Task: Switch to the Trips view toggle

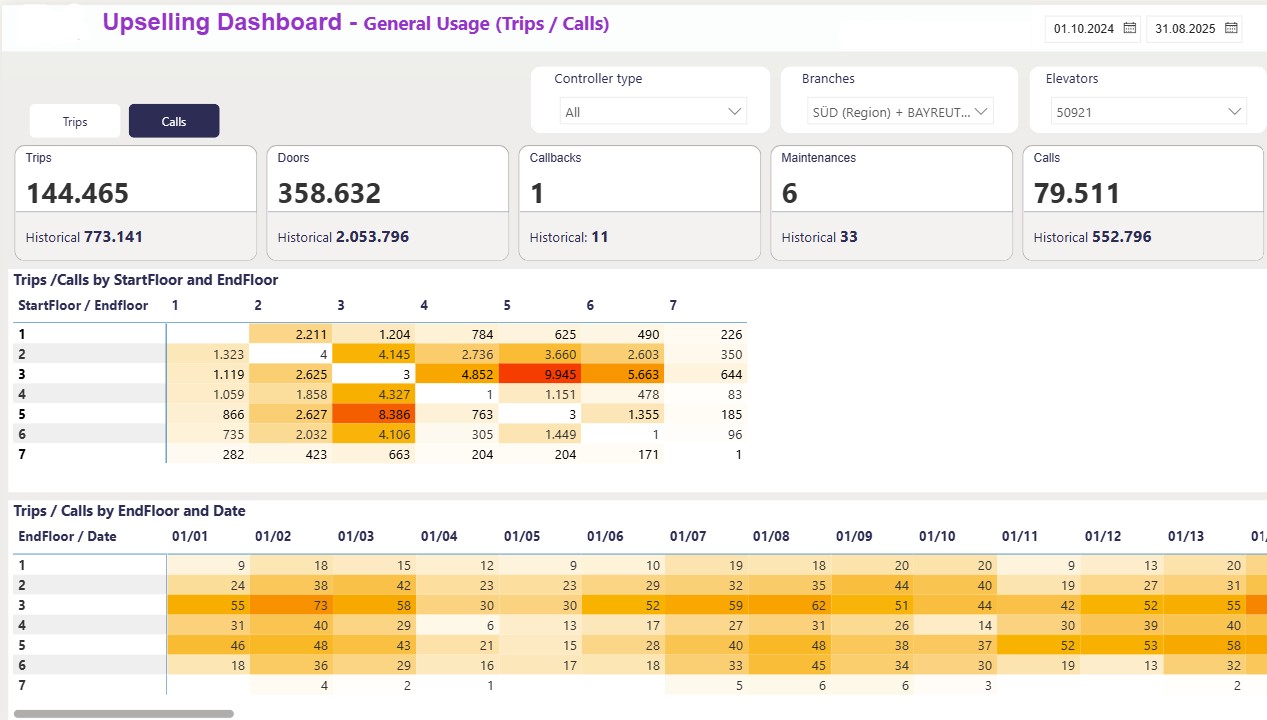Action: tap(75, 121)
